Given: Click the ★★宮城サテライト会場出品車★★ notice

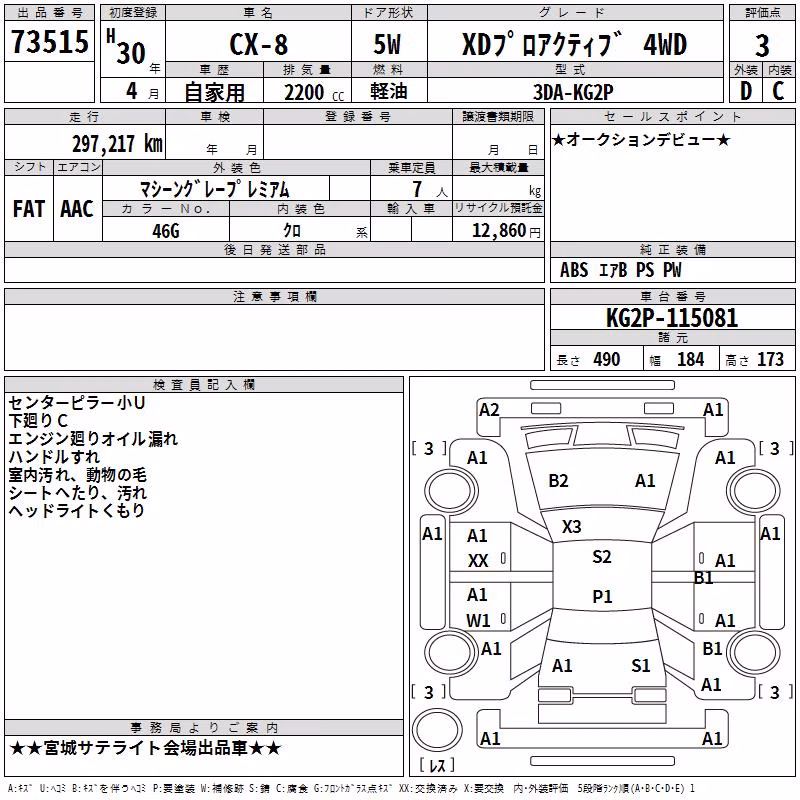Looking at the screenshot, I should pos(145,748).
